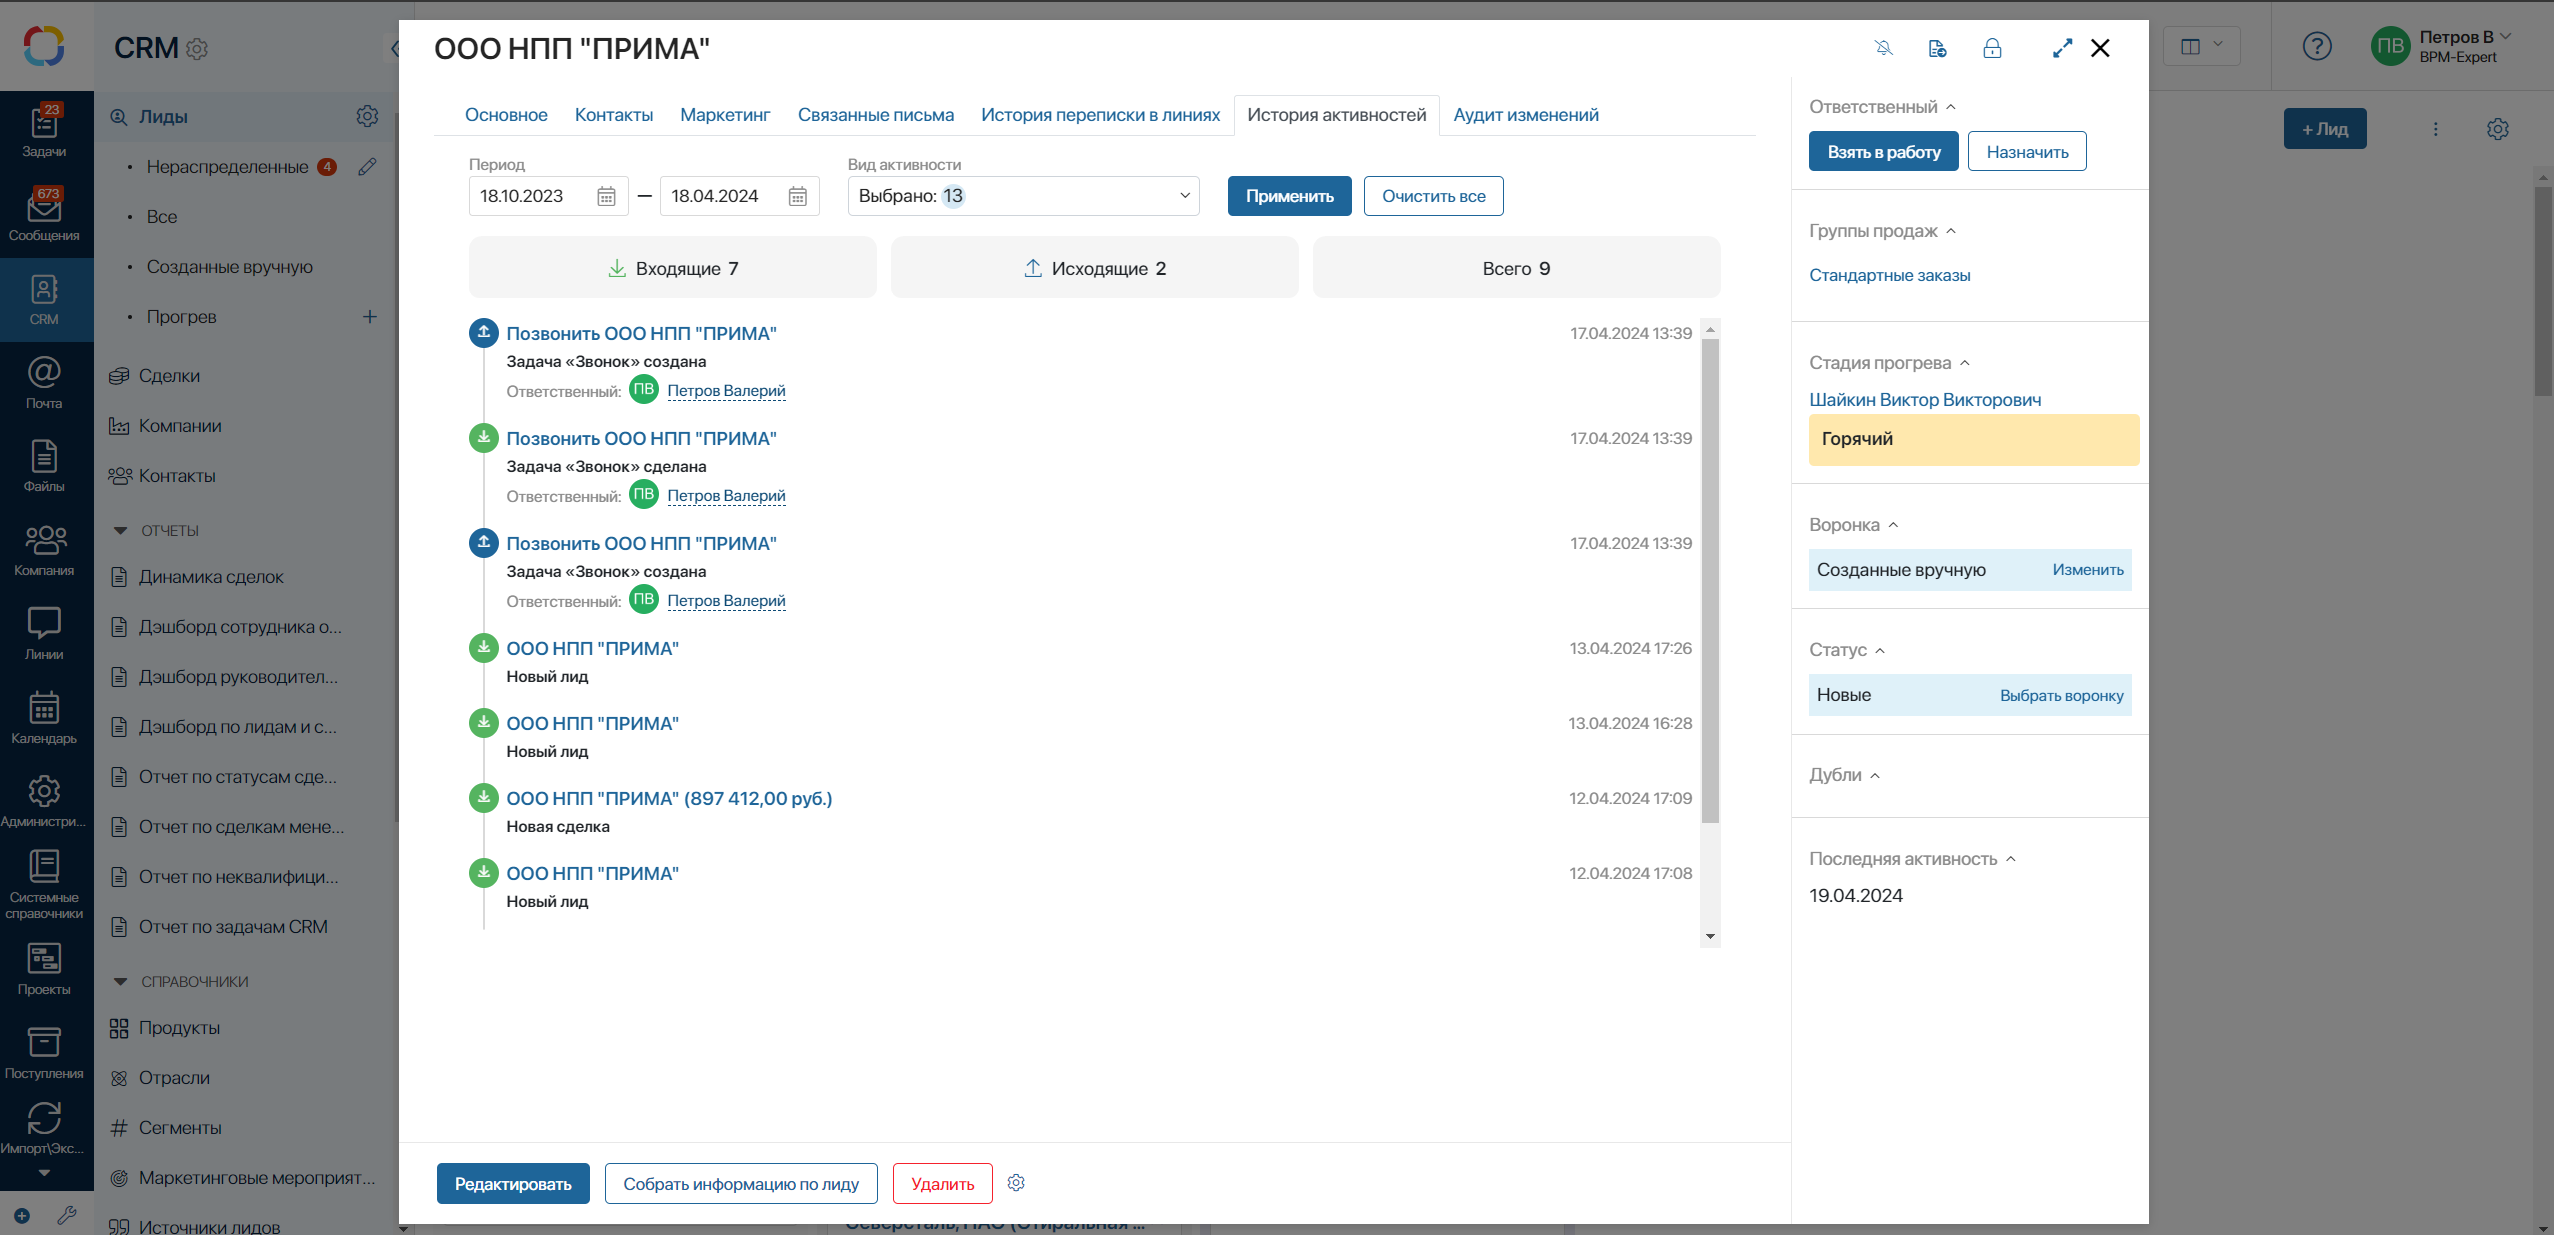Collapse the Дубли section
This screenshot has width=2554, height=1235.
[1874, 775]
